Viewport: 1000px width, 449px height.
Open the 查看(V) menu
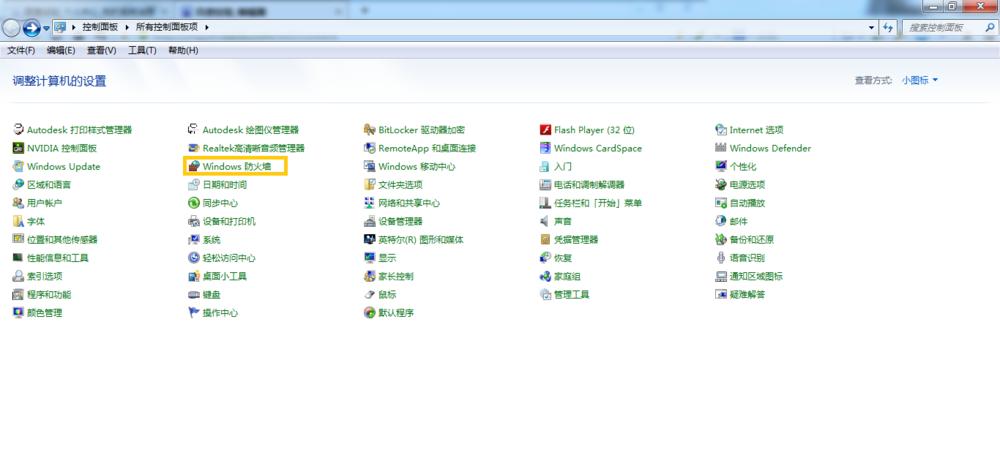[x=101, y=50]
